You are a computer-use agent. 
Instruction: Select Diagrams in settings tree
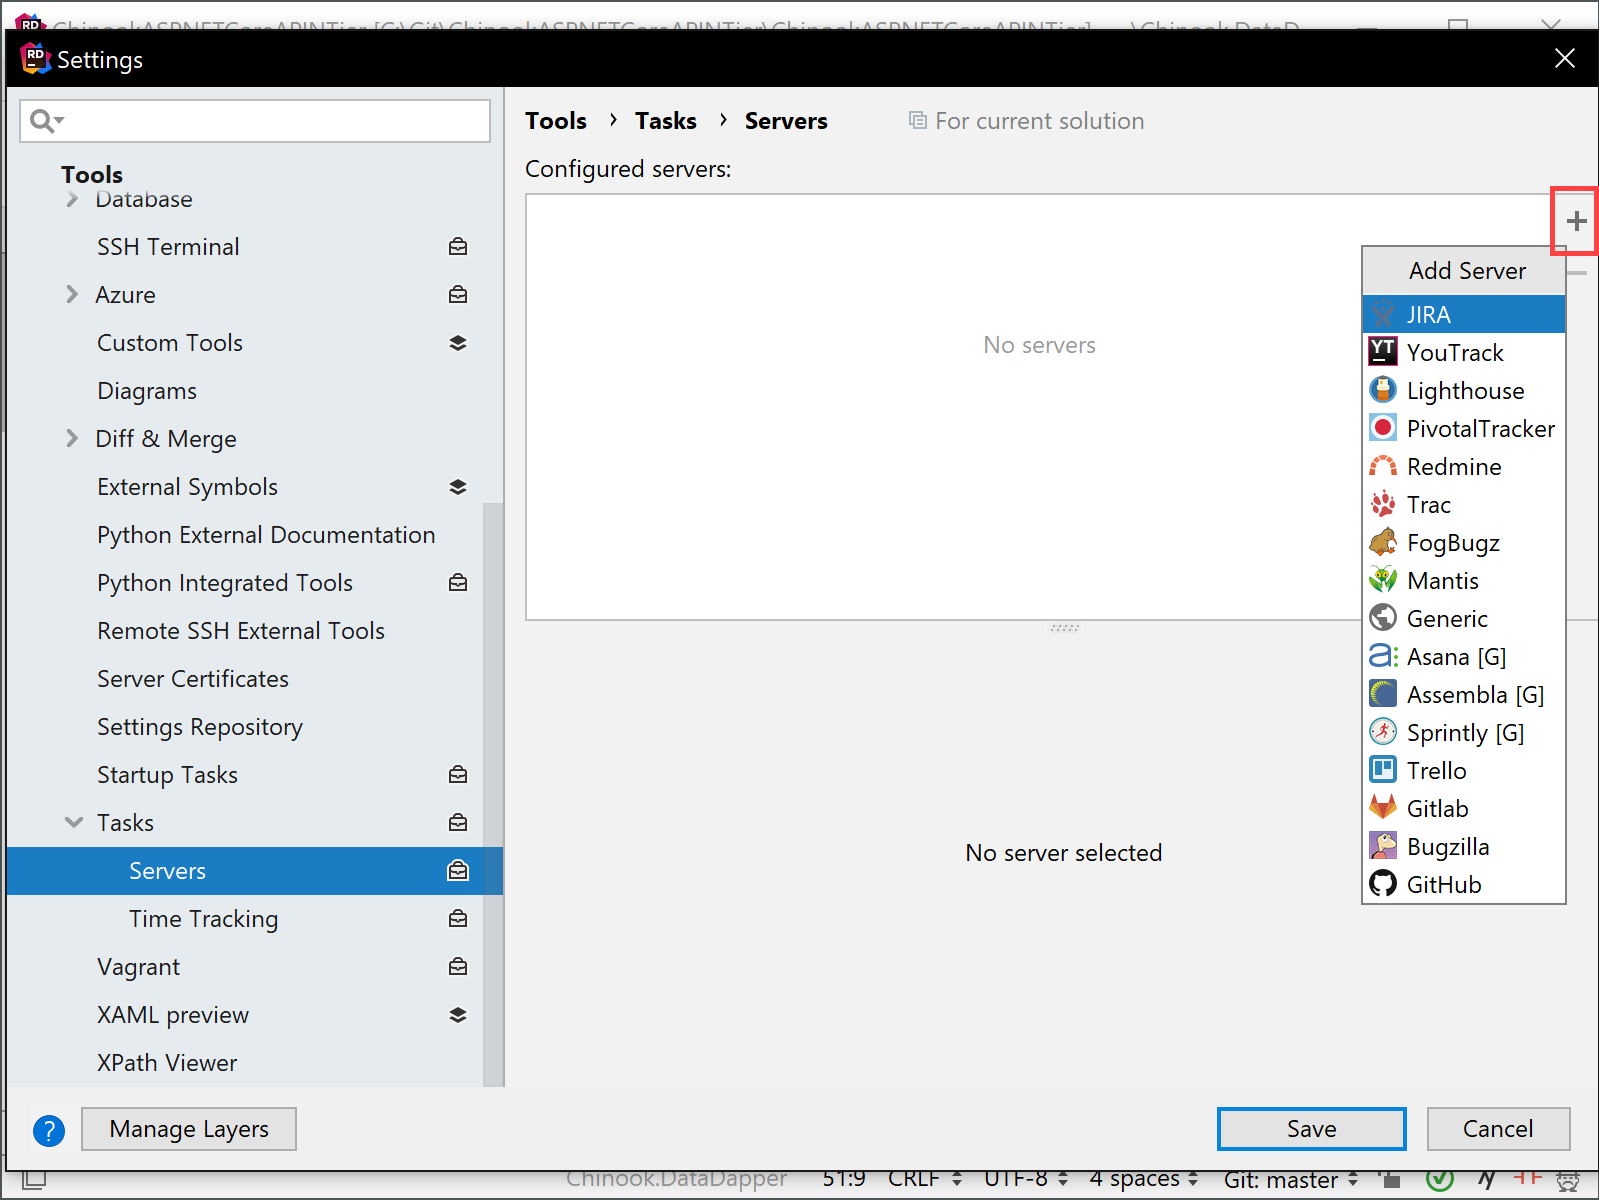coord(147,391)
